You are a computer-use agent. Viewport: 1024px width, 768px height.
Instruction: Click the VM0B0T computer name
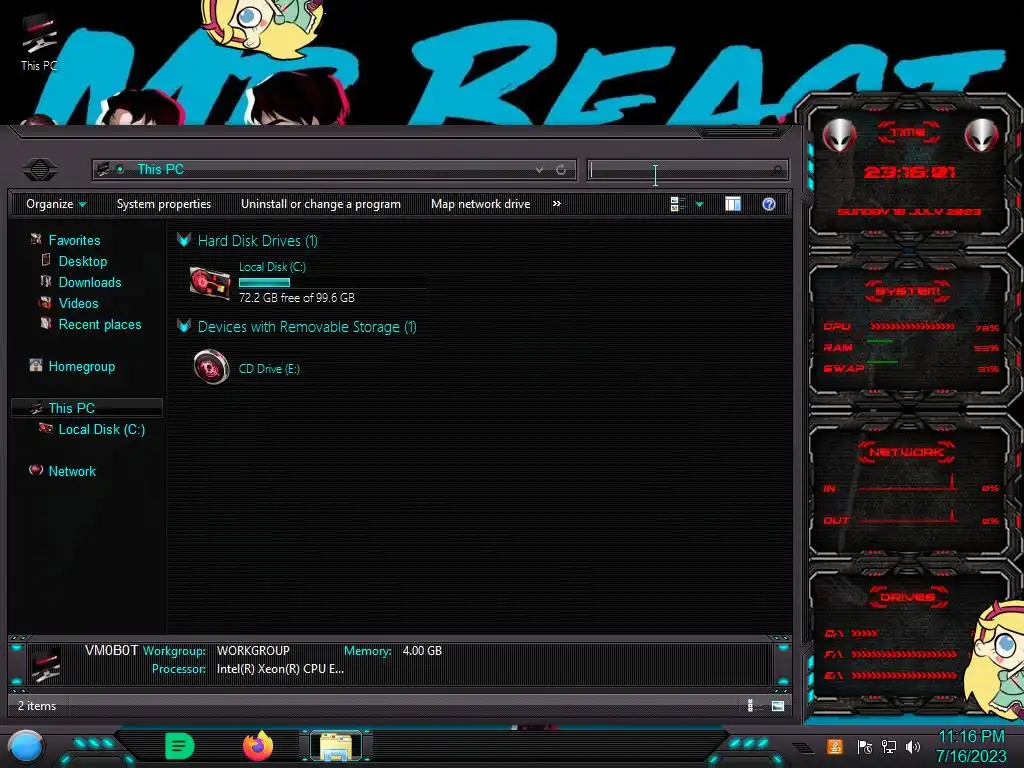[x=112, y=650]
